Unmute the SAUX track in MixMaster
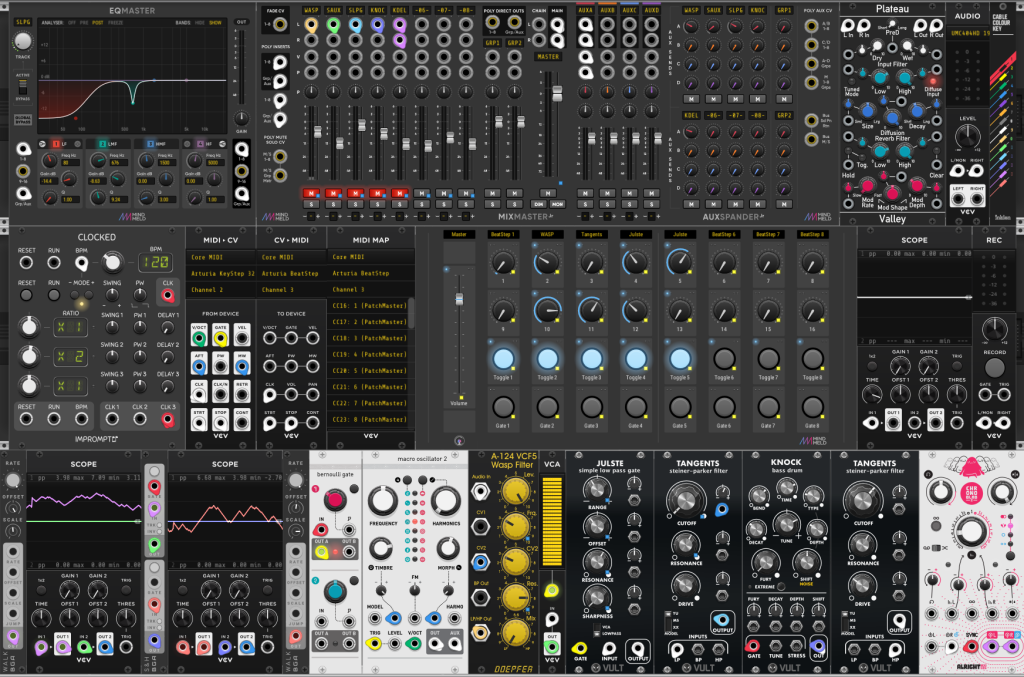1024x677 pixels. 333,193
